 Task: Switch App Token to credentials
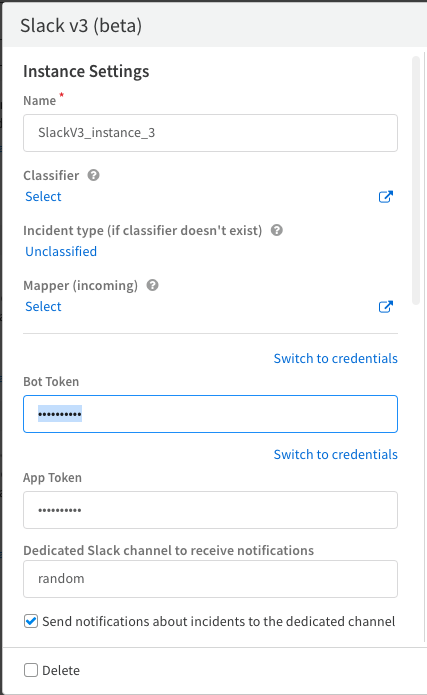click(x=336, y=454)
